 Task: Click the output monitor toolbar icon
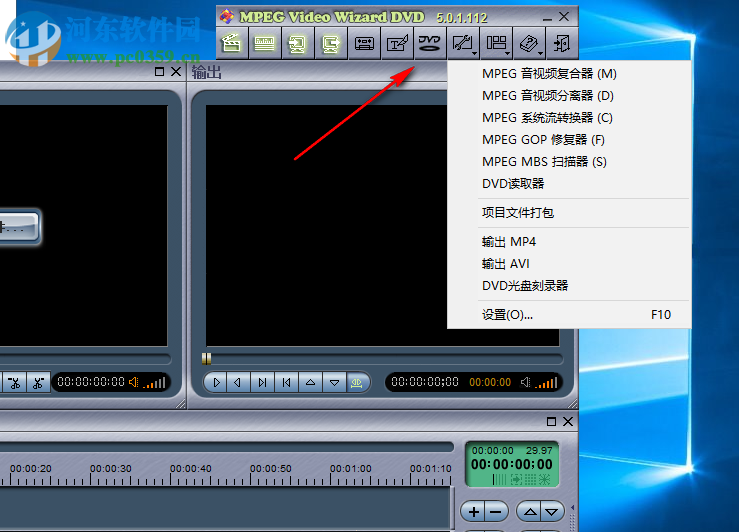point(331,43)
